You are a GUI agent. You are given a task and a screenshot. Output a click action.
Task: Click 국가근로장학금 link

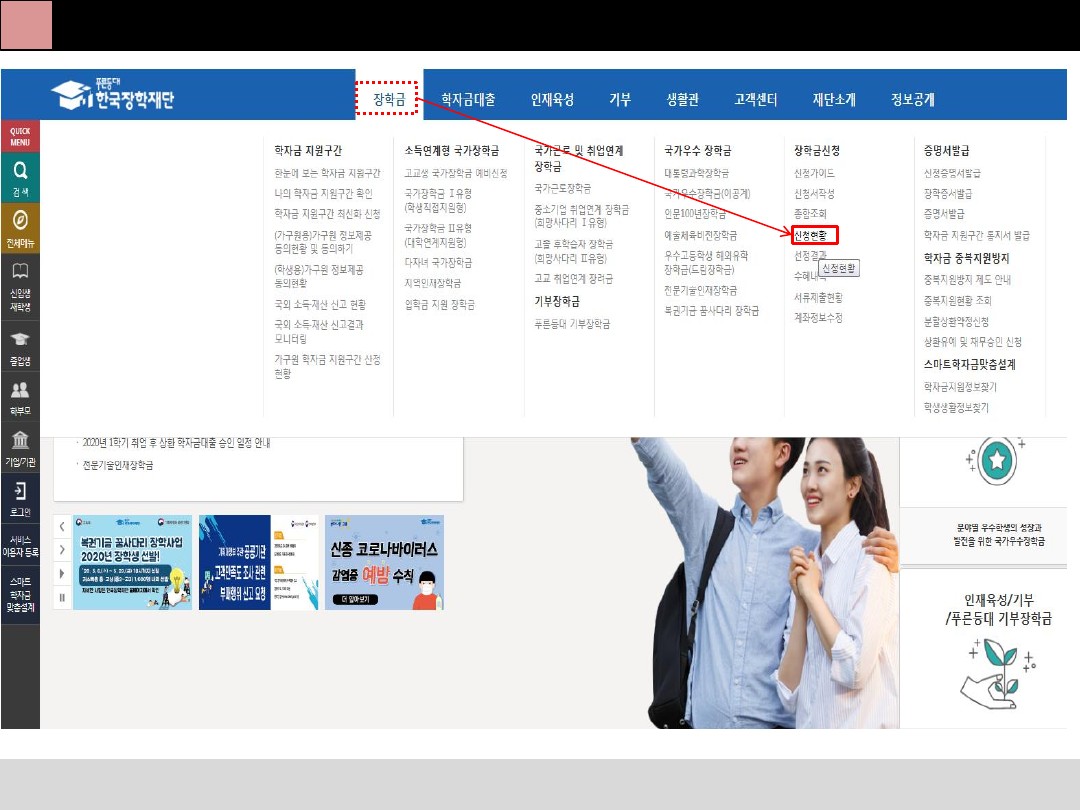[563, 188]
